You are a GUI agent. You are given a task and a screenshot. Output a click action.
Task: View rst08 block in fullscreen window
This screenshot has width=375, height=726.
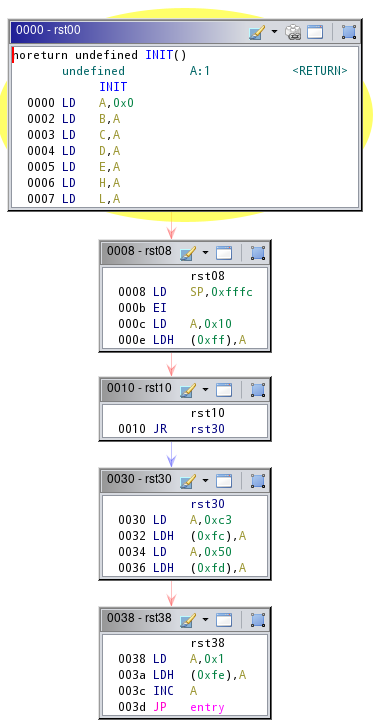click(x=224, y=253)
